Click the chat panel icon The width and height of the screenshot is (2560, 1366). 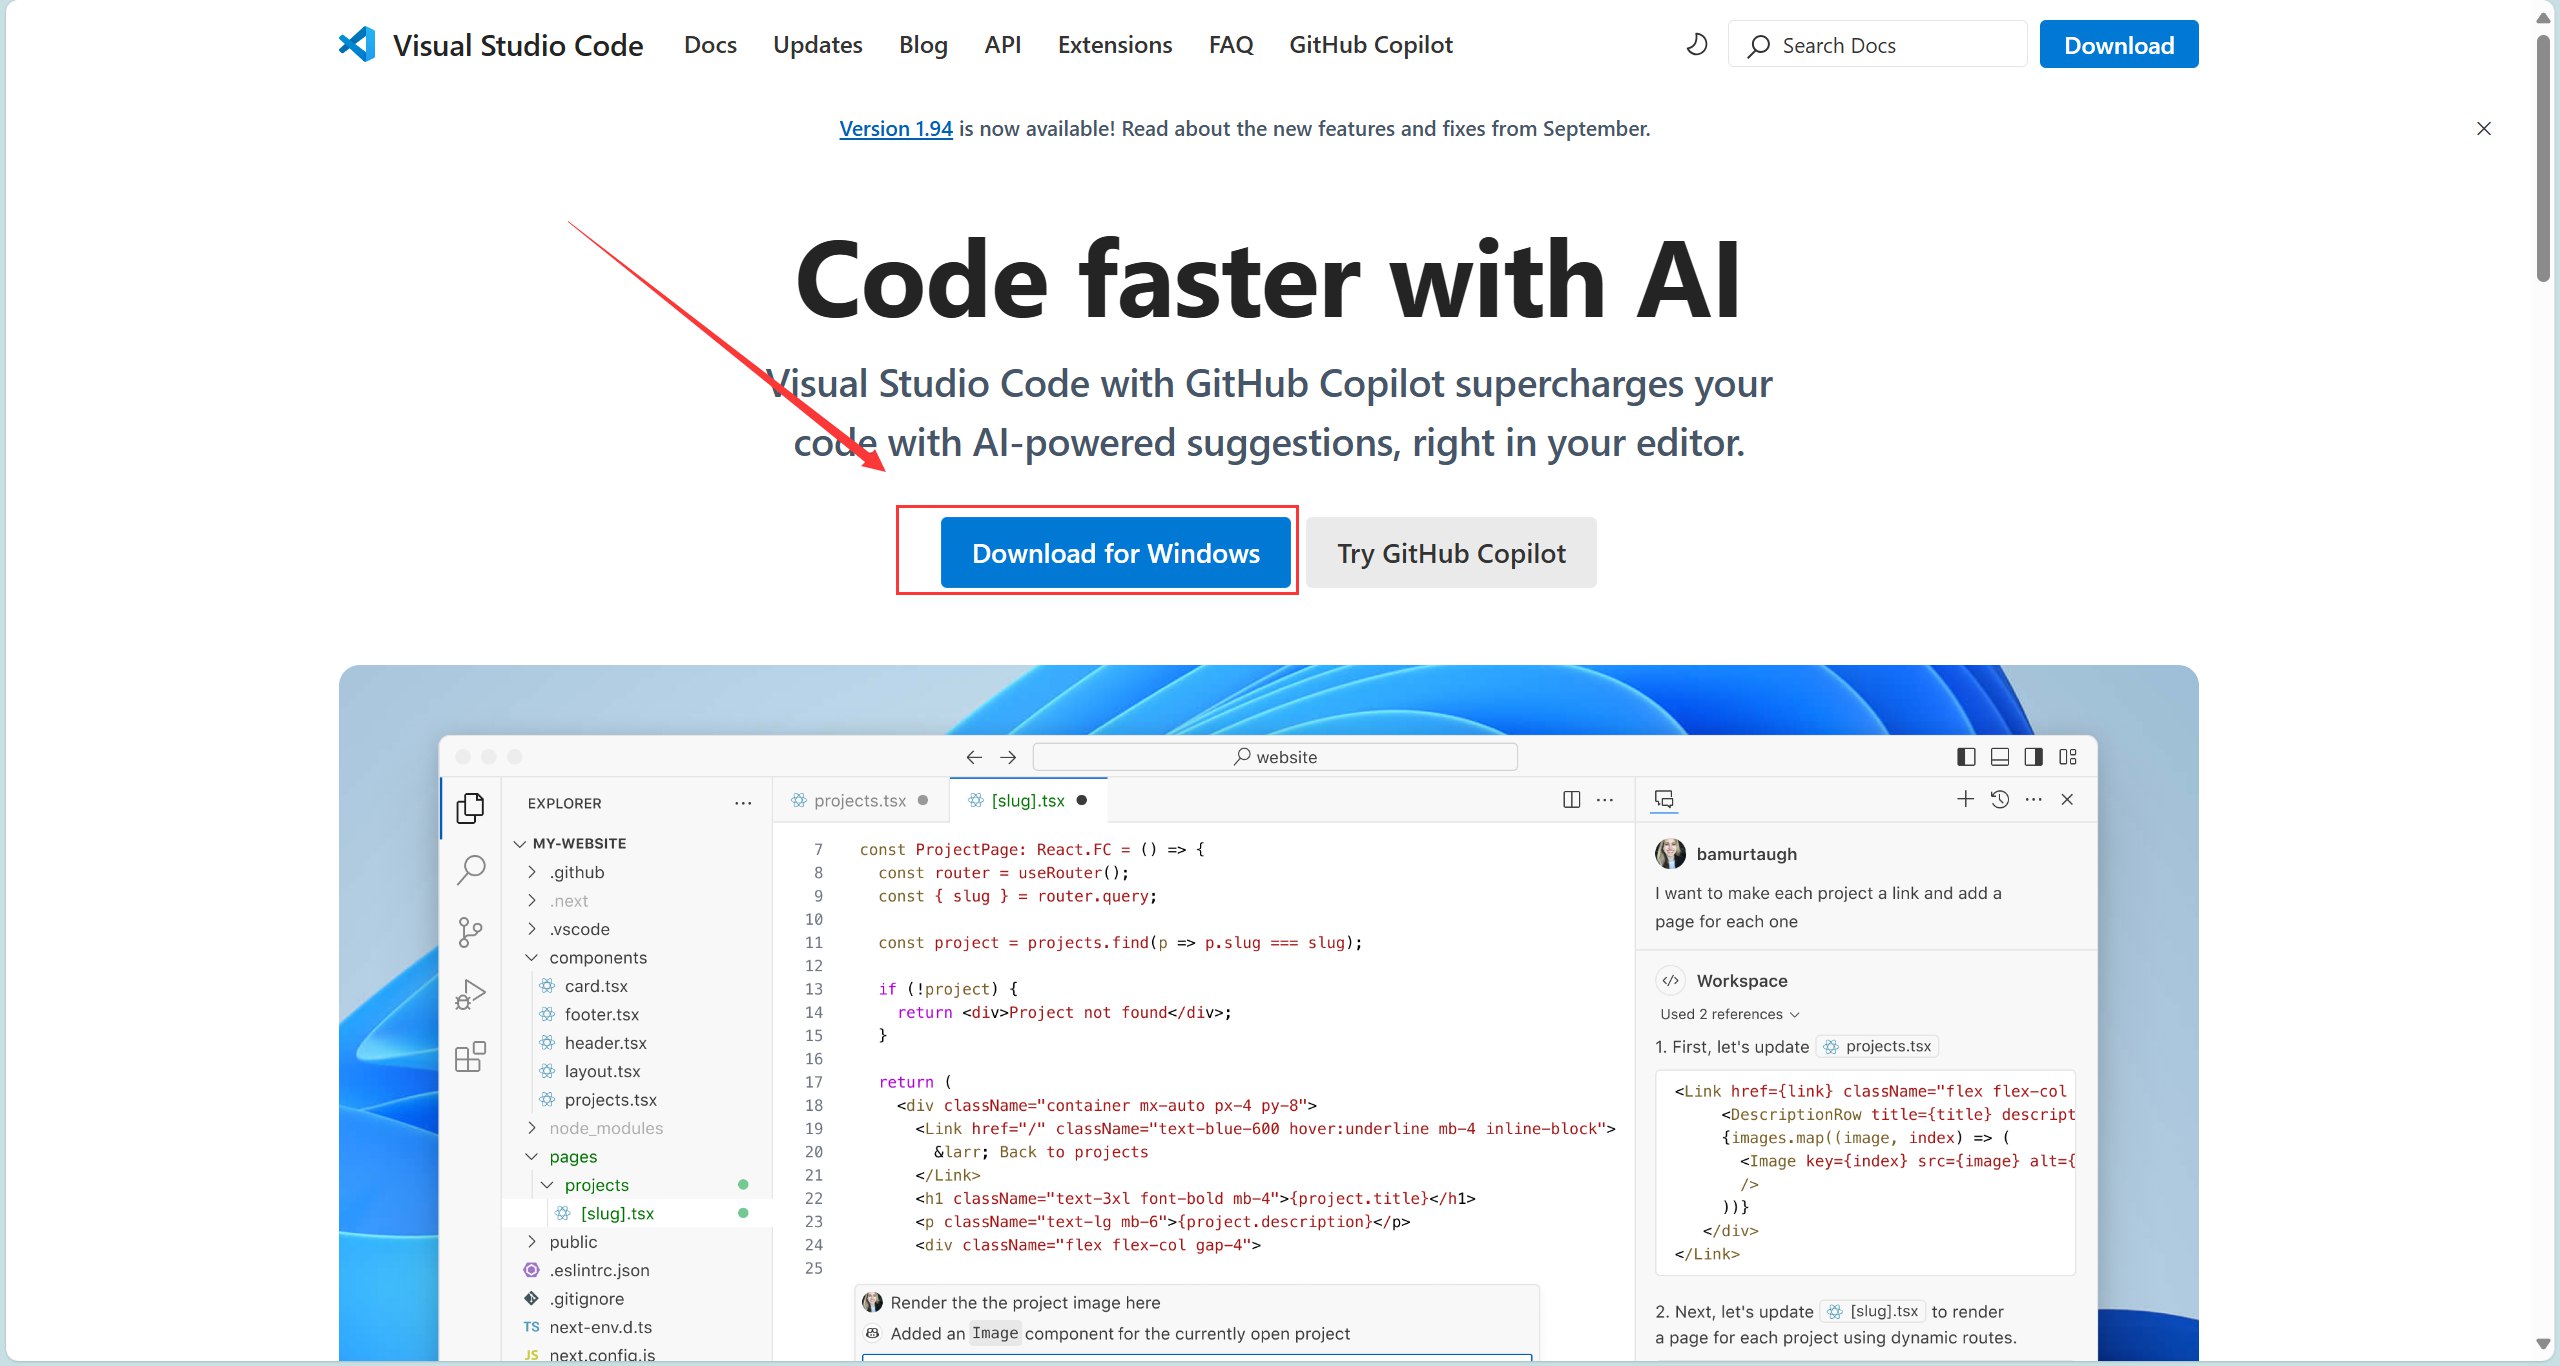click(1664, 799)
